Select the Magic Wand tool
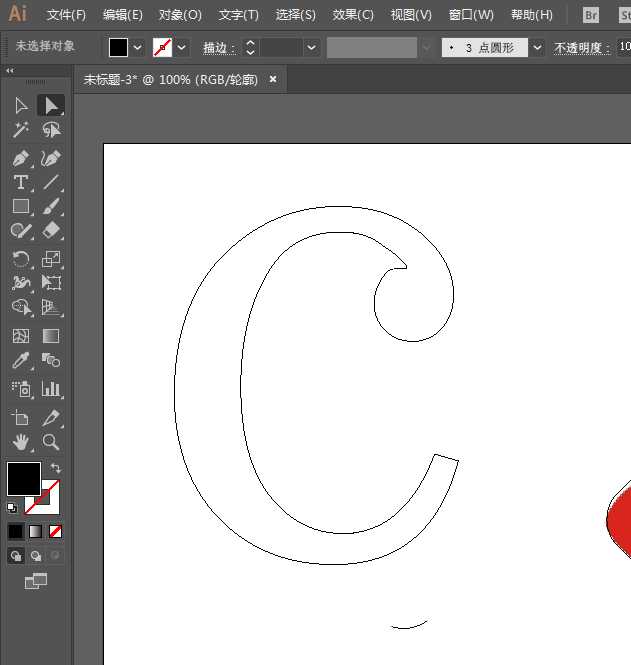Screen dimensions: 631x665 pyautogui.click(x=20, y=130)
